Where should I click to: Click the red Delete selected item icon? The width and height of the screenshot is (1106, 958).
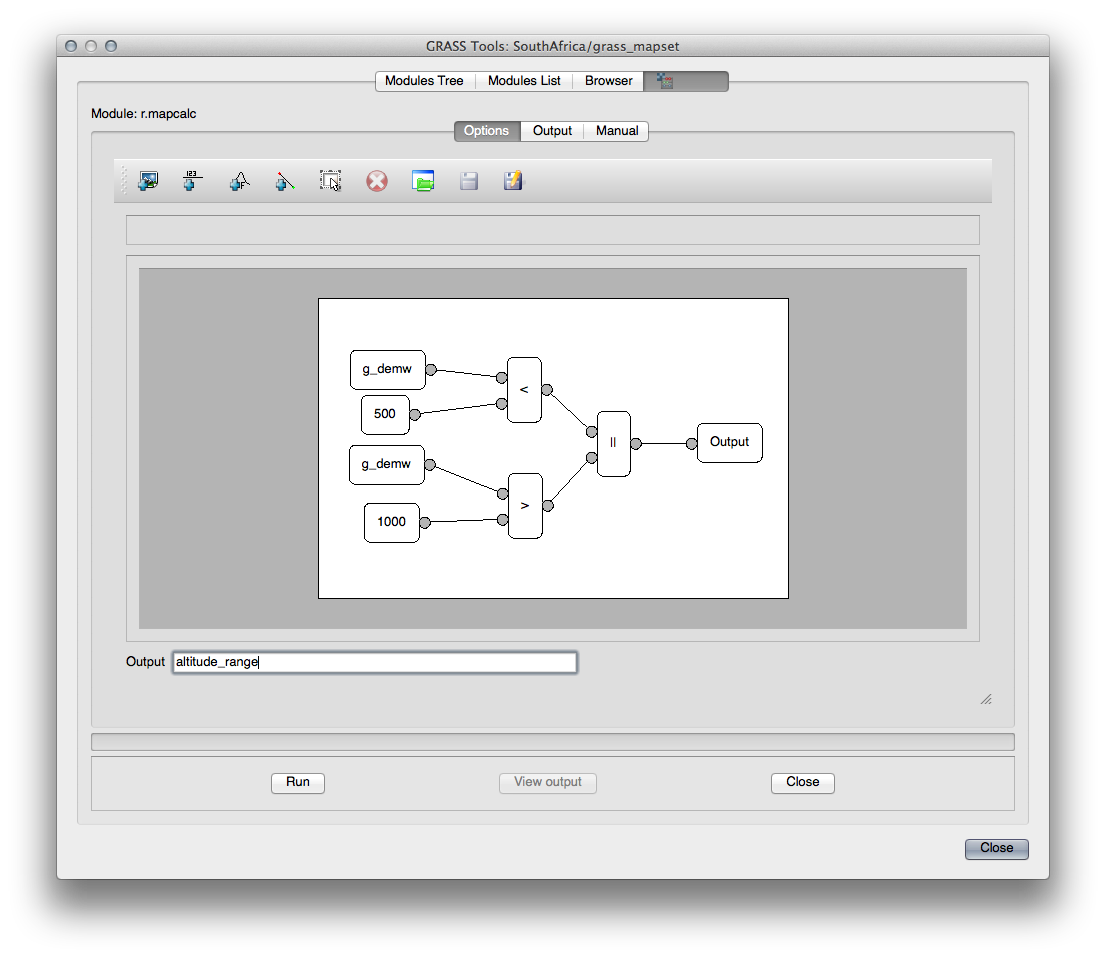pyautogui.click(x=376, y=181)
